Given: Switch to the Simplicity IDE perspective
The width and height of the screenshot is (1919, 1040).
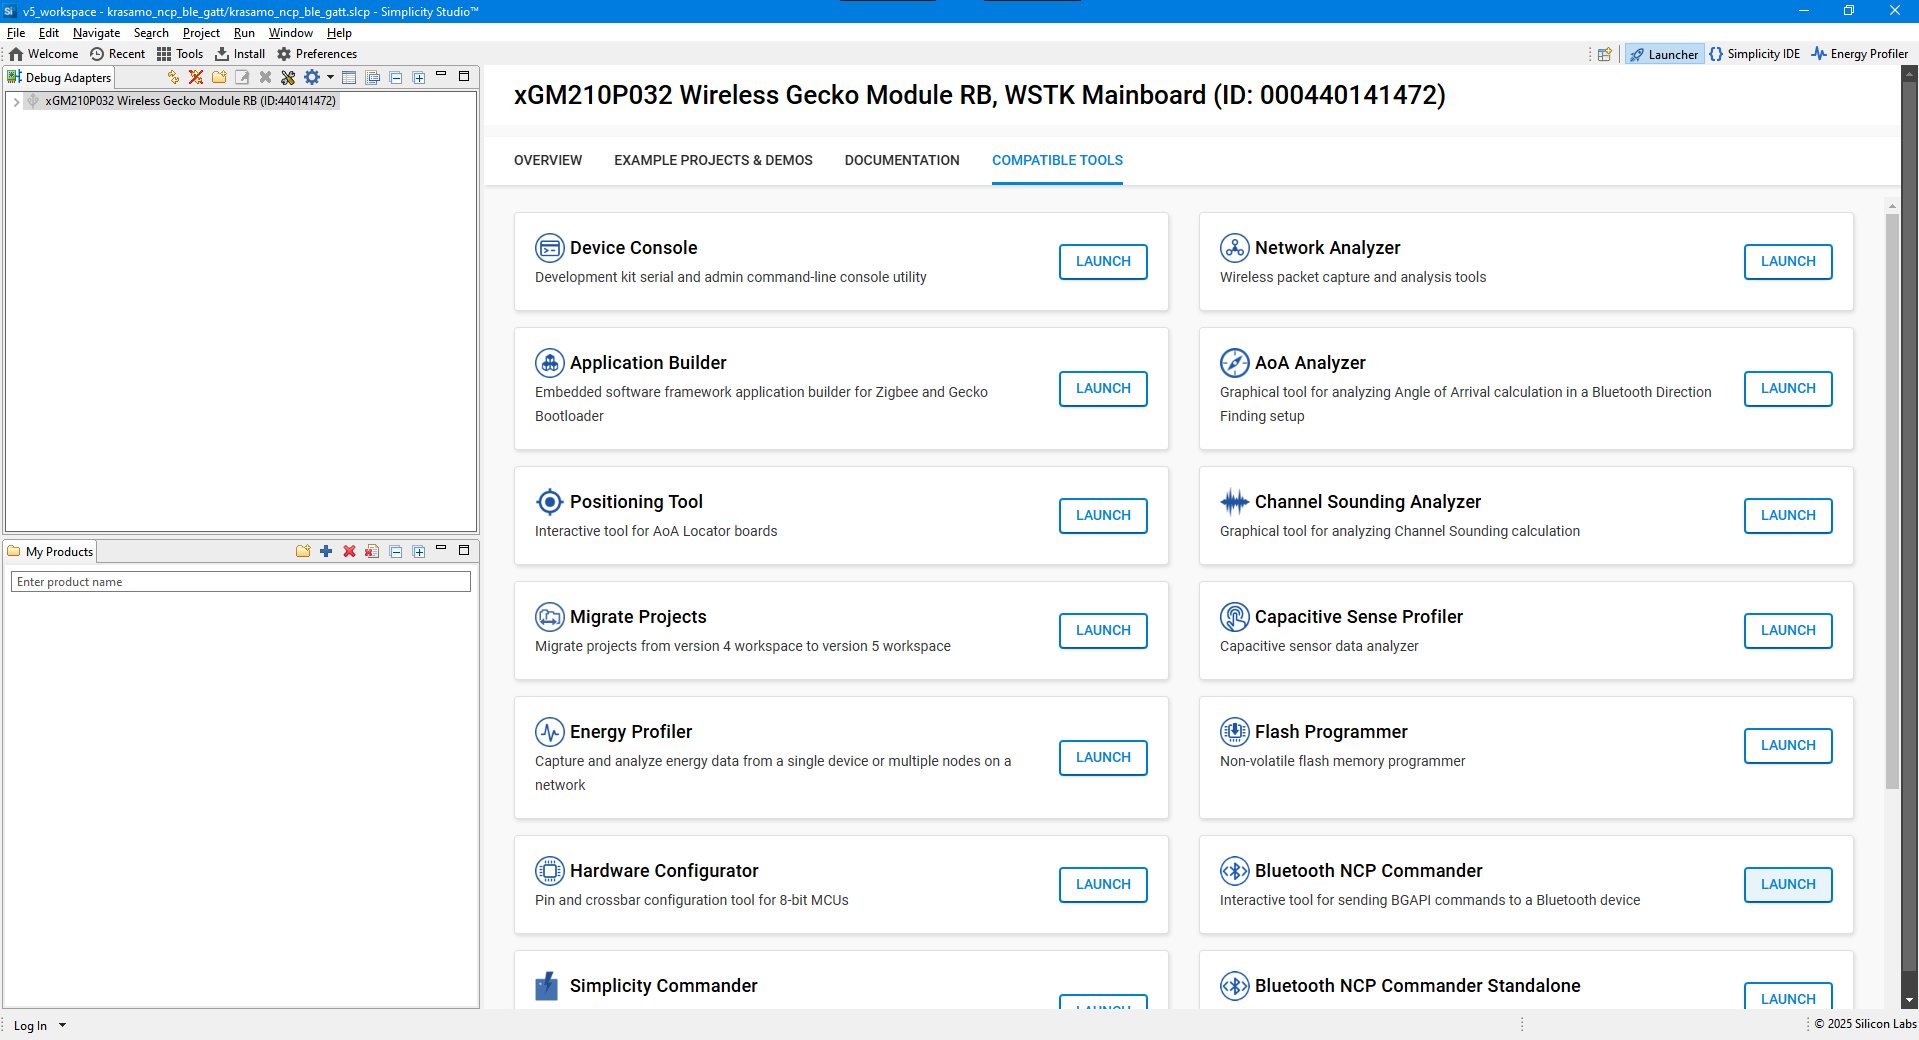Looking at the screenshot, I should coord(1755,54).
